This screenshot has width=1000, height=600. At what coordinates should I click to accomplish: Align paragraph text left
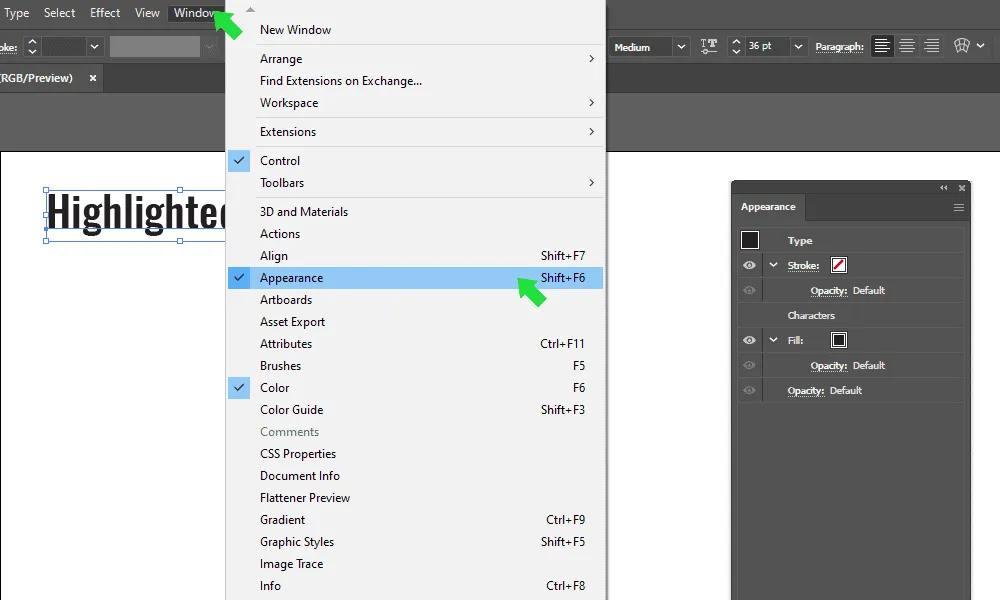point(882,47)
